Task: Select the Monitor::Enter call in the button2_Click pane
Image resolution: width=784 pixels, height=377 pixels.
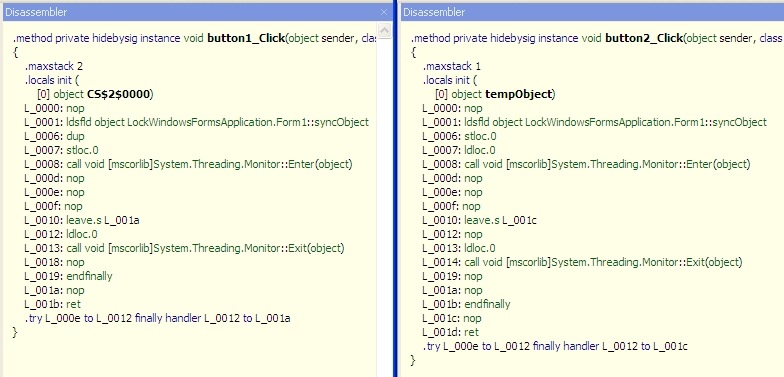Action: (x=586, y=164)
